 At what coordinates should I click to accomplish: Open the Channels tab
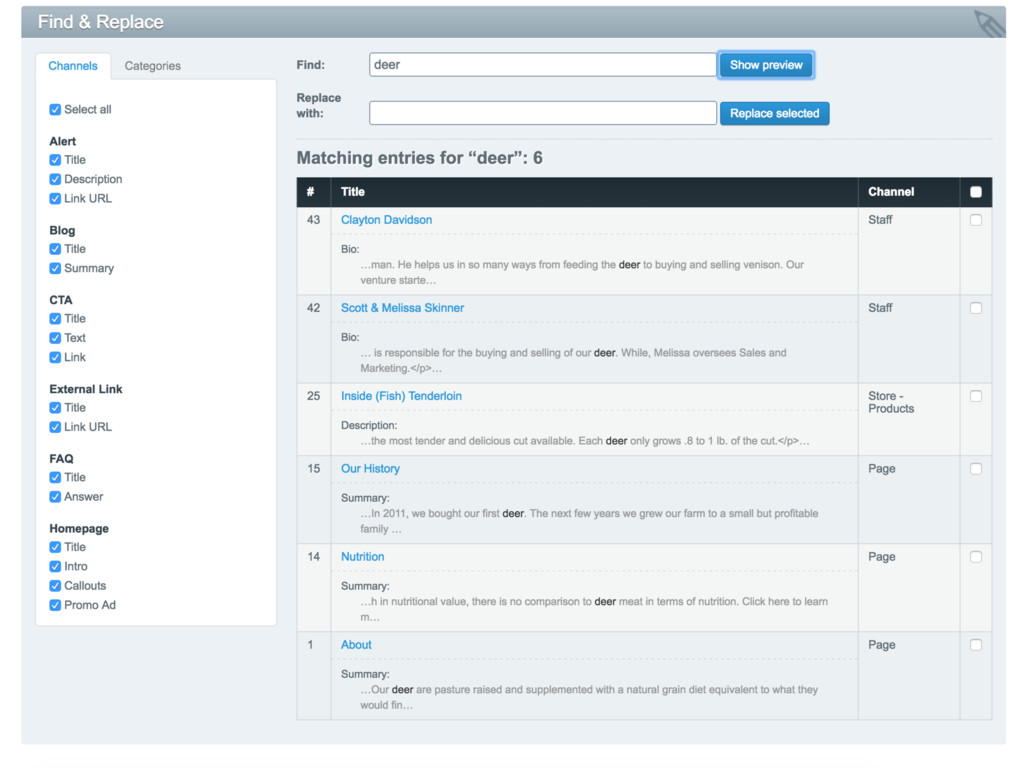coord(73,66)
